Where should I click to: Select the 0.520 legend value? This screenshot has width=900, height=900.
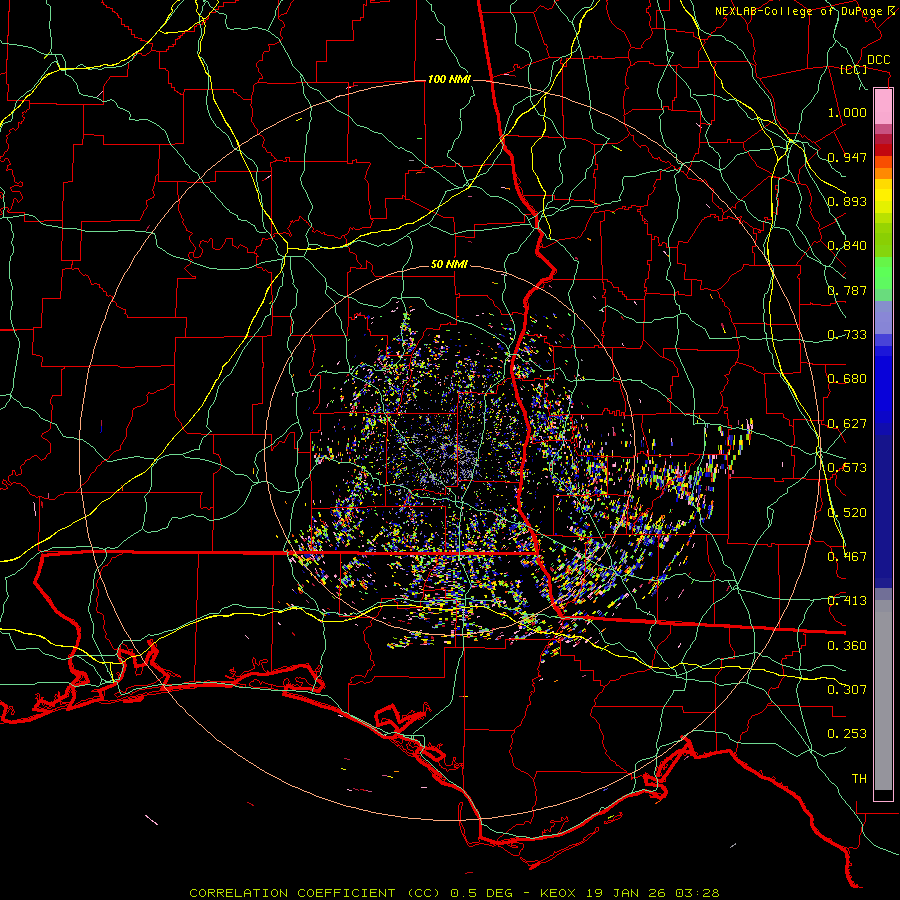(x=847, y=513)
